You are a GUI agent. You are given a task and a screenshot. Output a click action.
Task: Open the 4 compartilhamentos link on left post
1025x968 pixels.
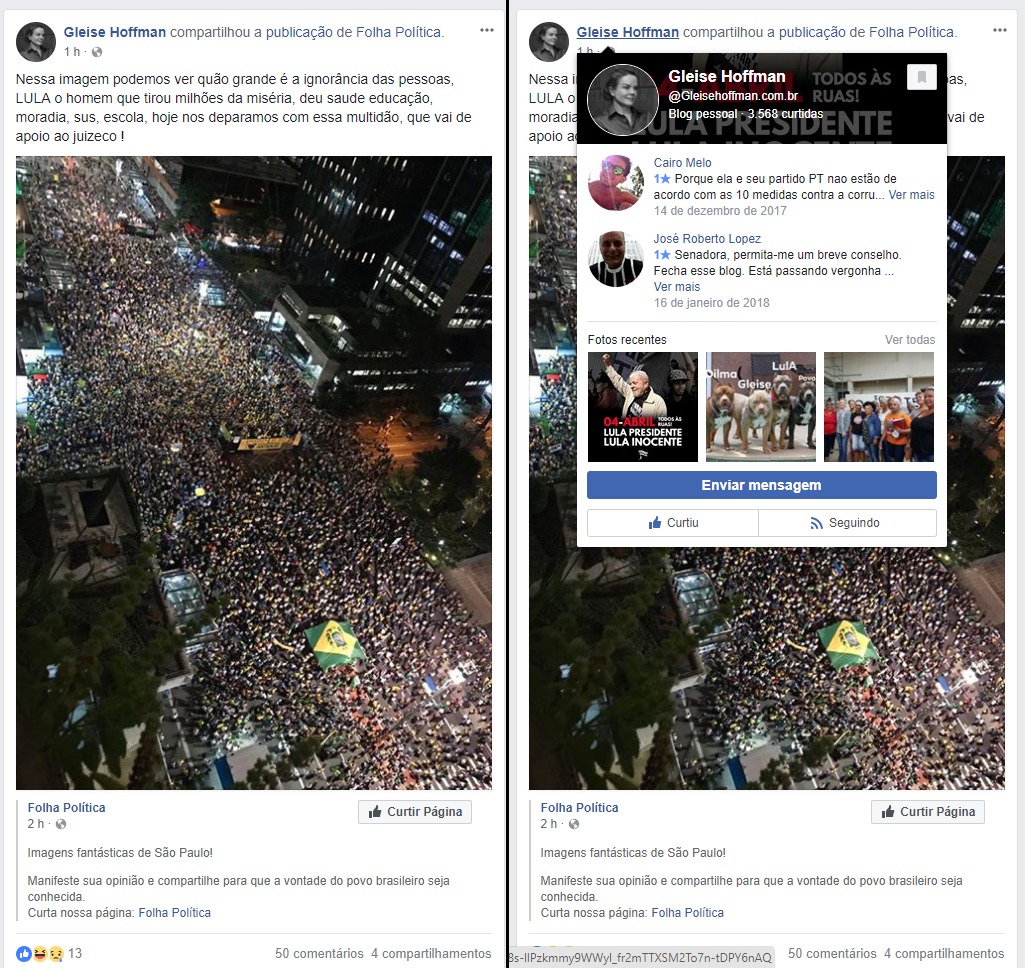tap(431, 953)
